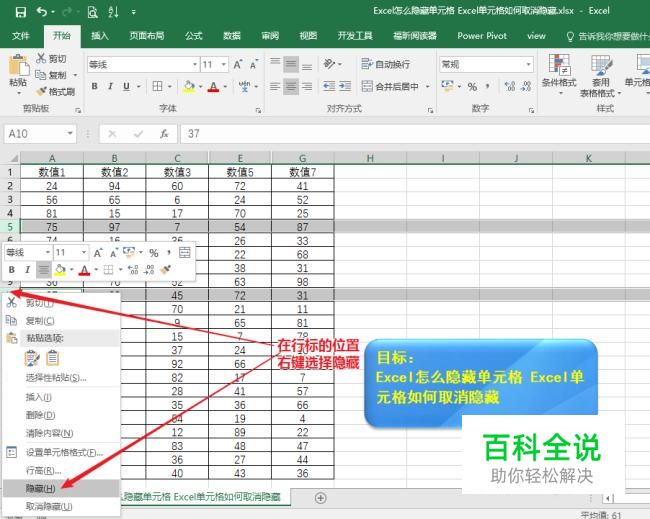Click the Cut scissors icon in ribbon

(41, 58)
